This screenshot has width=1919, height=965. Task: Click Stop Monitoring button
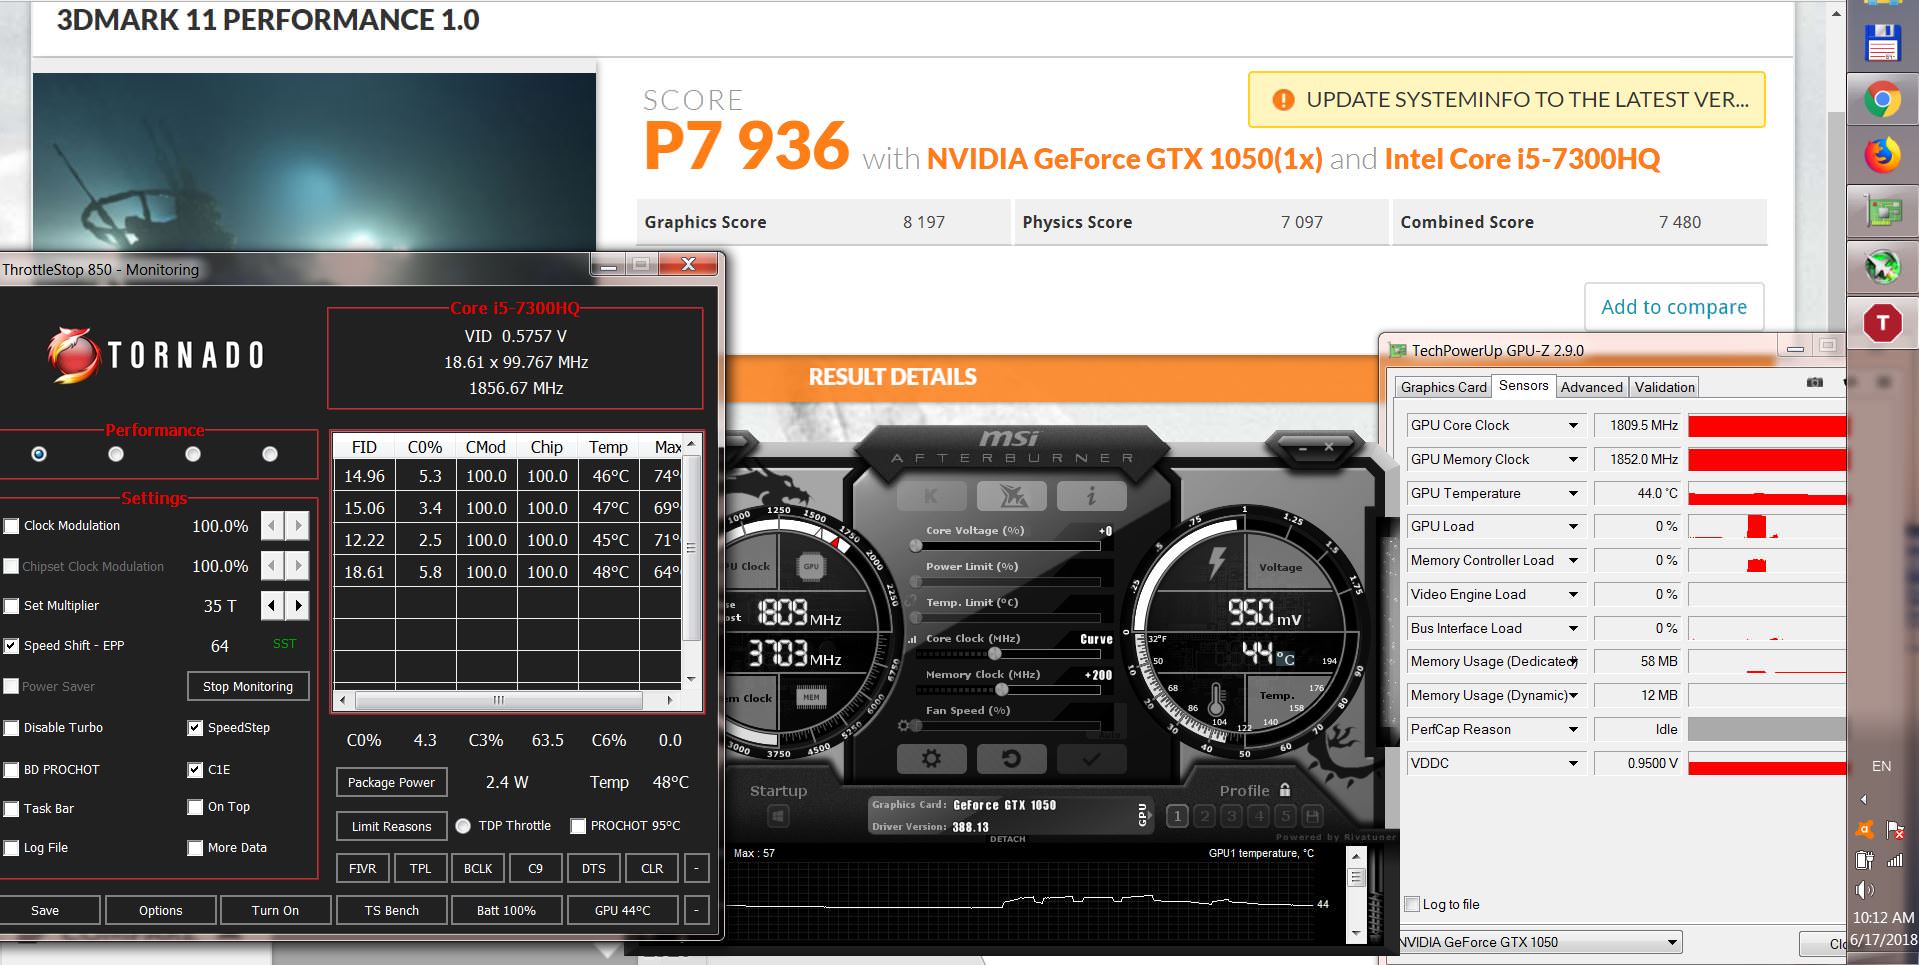click(248, 687)
